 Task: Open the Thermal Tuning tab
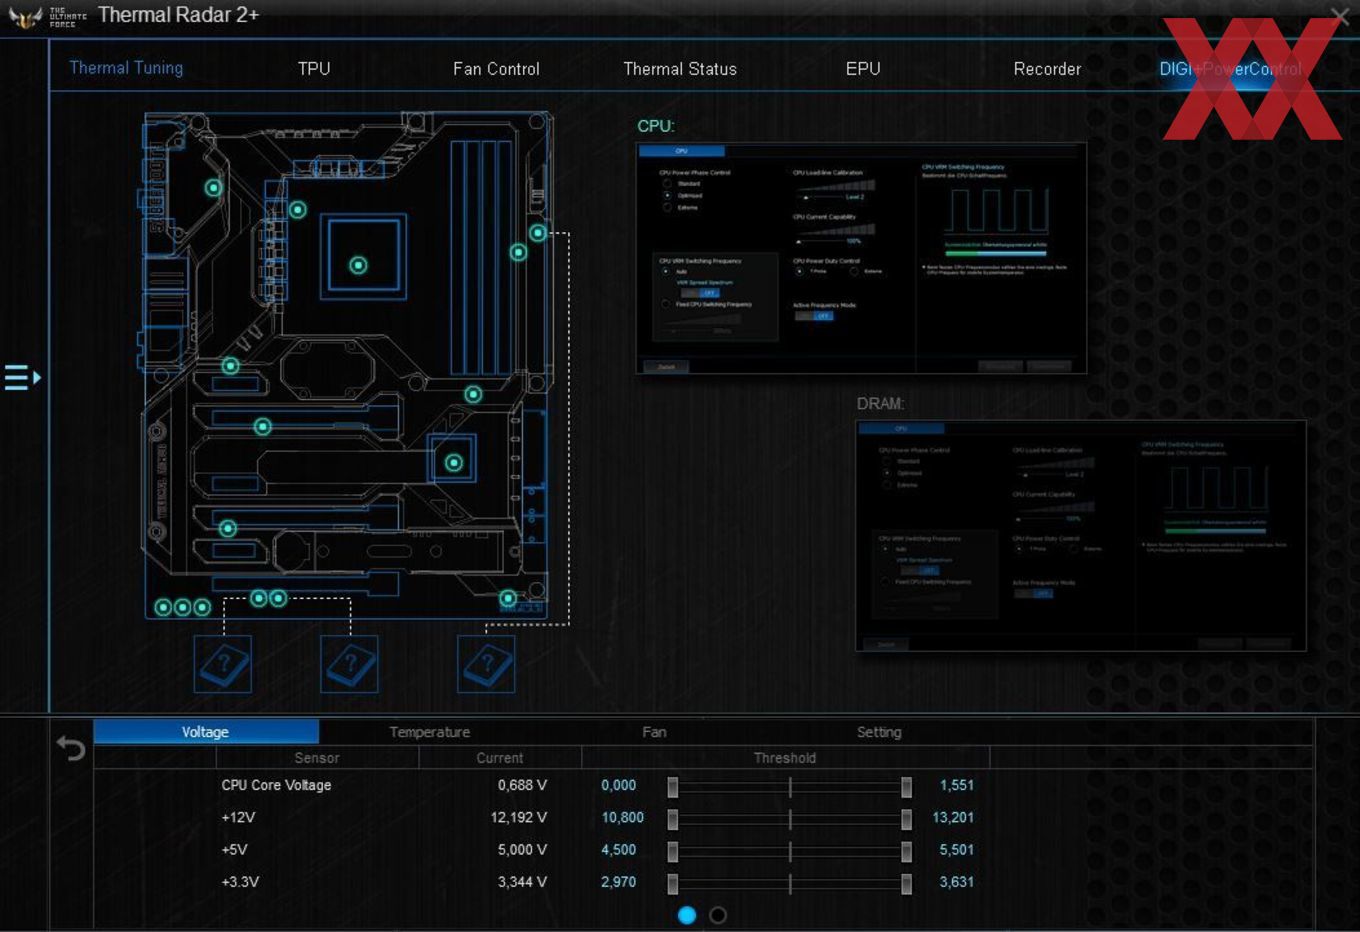coord(126,68)
